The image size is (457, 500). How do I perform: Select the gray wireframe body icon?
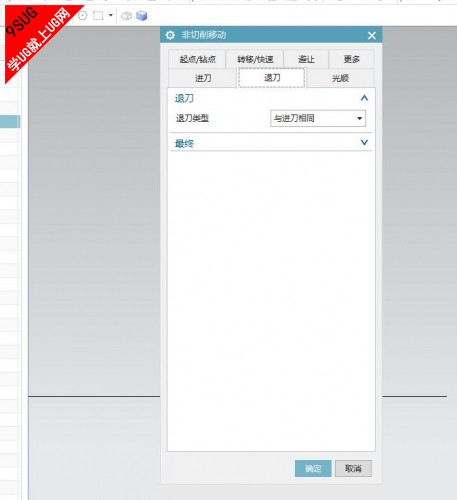tap(126, 16)
